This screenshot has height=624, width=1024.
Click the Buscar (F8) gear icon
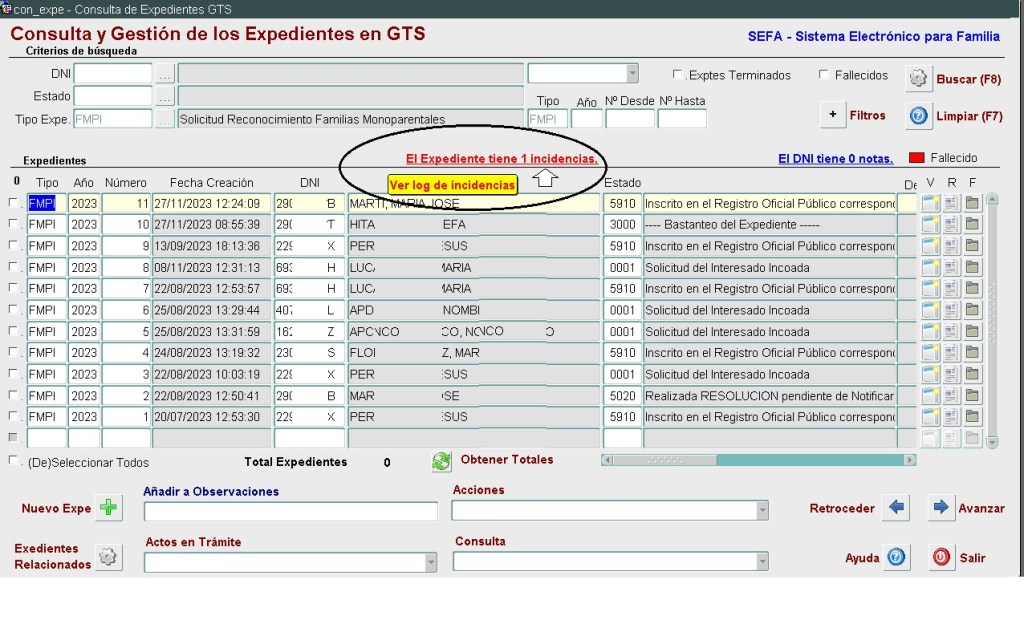[x=918, y=78]
